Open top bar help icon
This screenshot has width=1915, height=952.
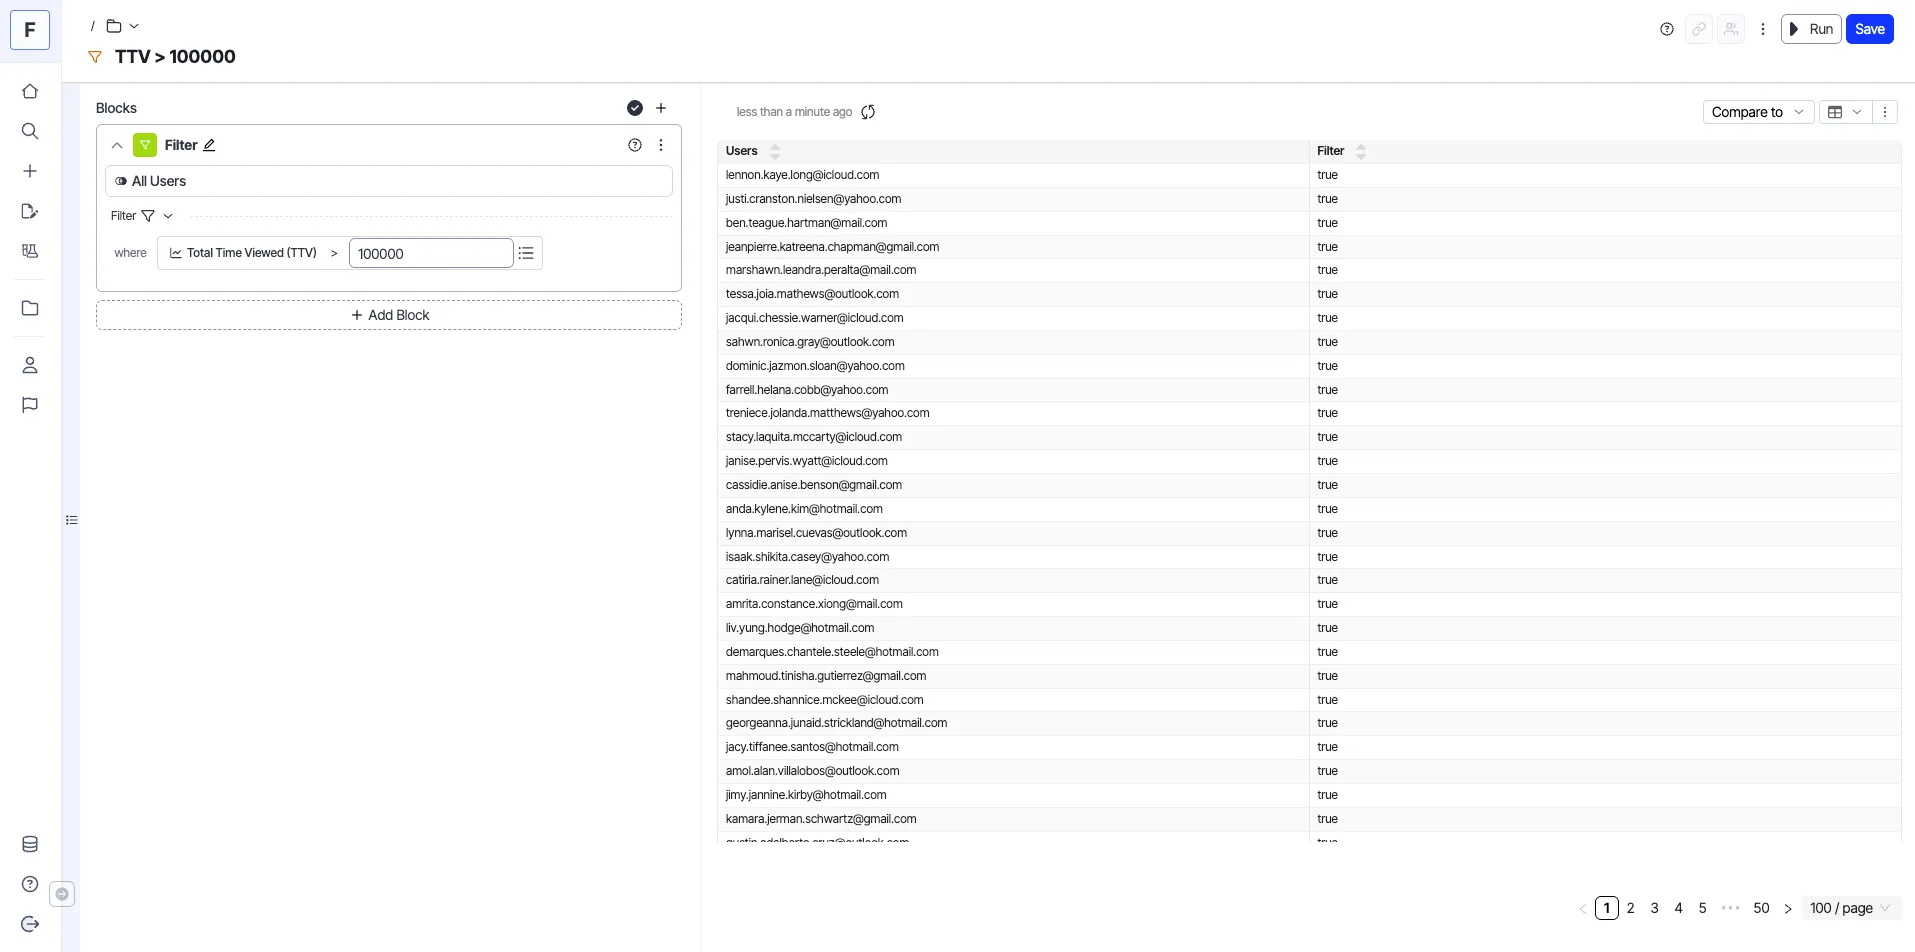point(1667,29)
